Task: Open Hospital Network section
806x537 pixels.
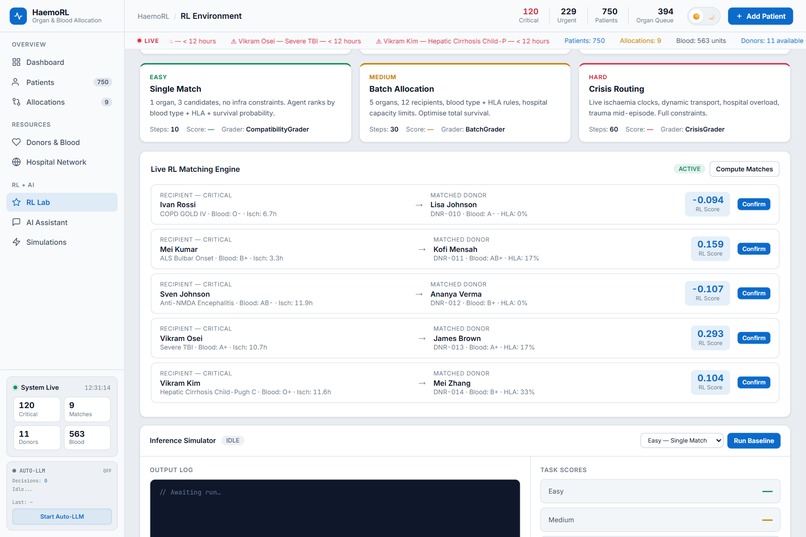Action: point(62,162)
